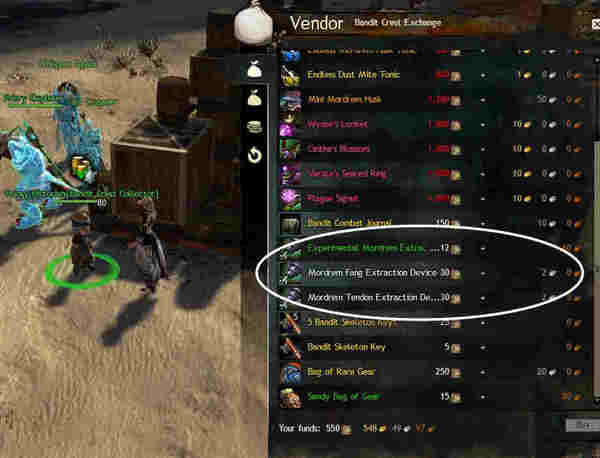
Task: Click the Bag of Rare Gear icon
Action: 291,372
